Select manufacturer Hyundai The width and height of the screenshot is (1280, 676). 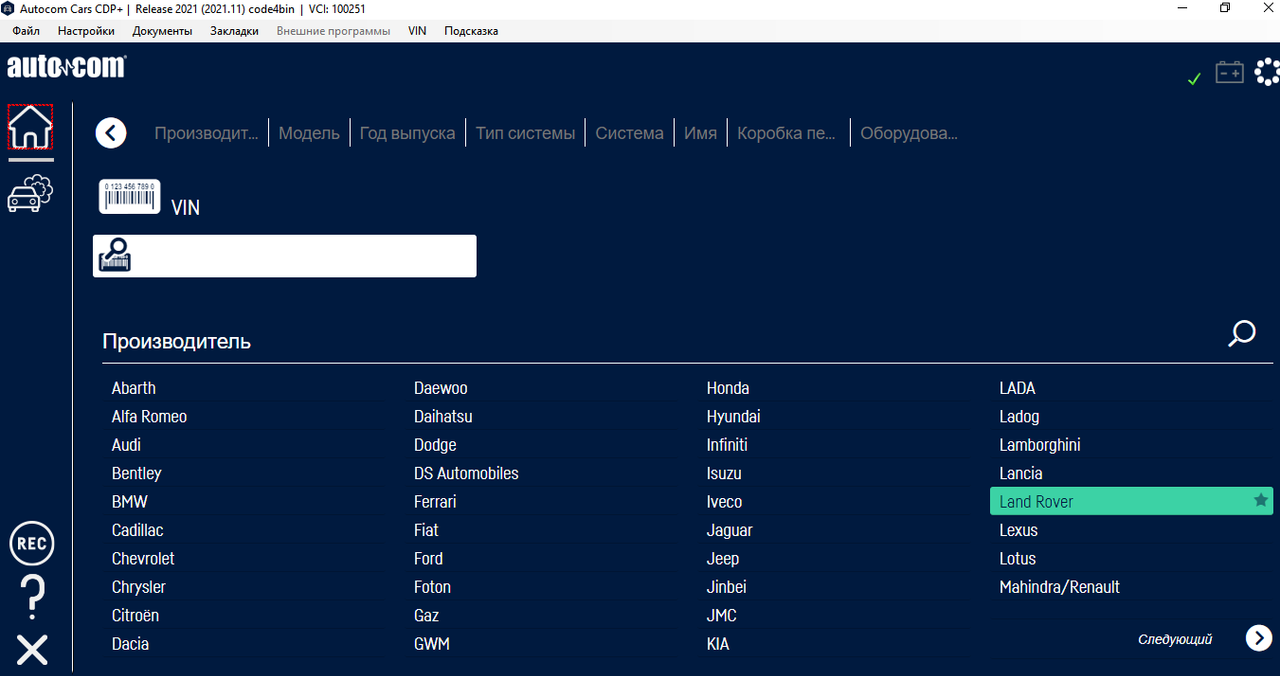[733, 416]
